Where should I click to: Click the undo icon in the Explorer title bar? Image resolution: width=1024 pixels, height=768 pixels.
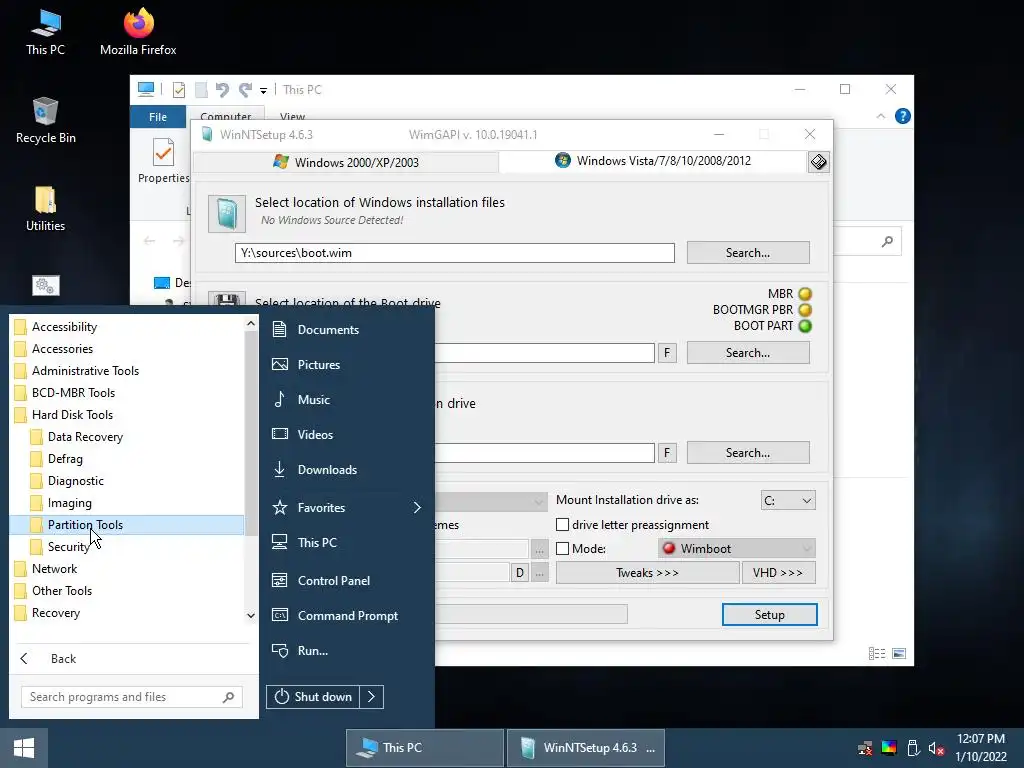click(222, 89)
